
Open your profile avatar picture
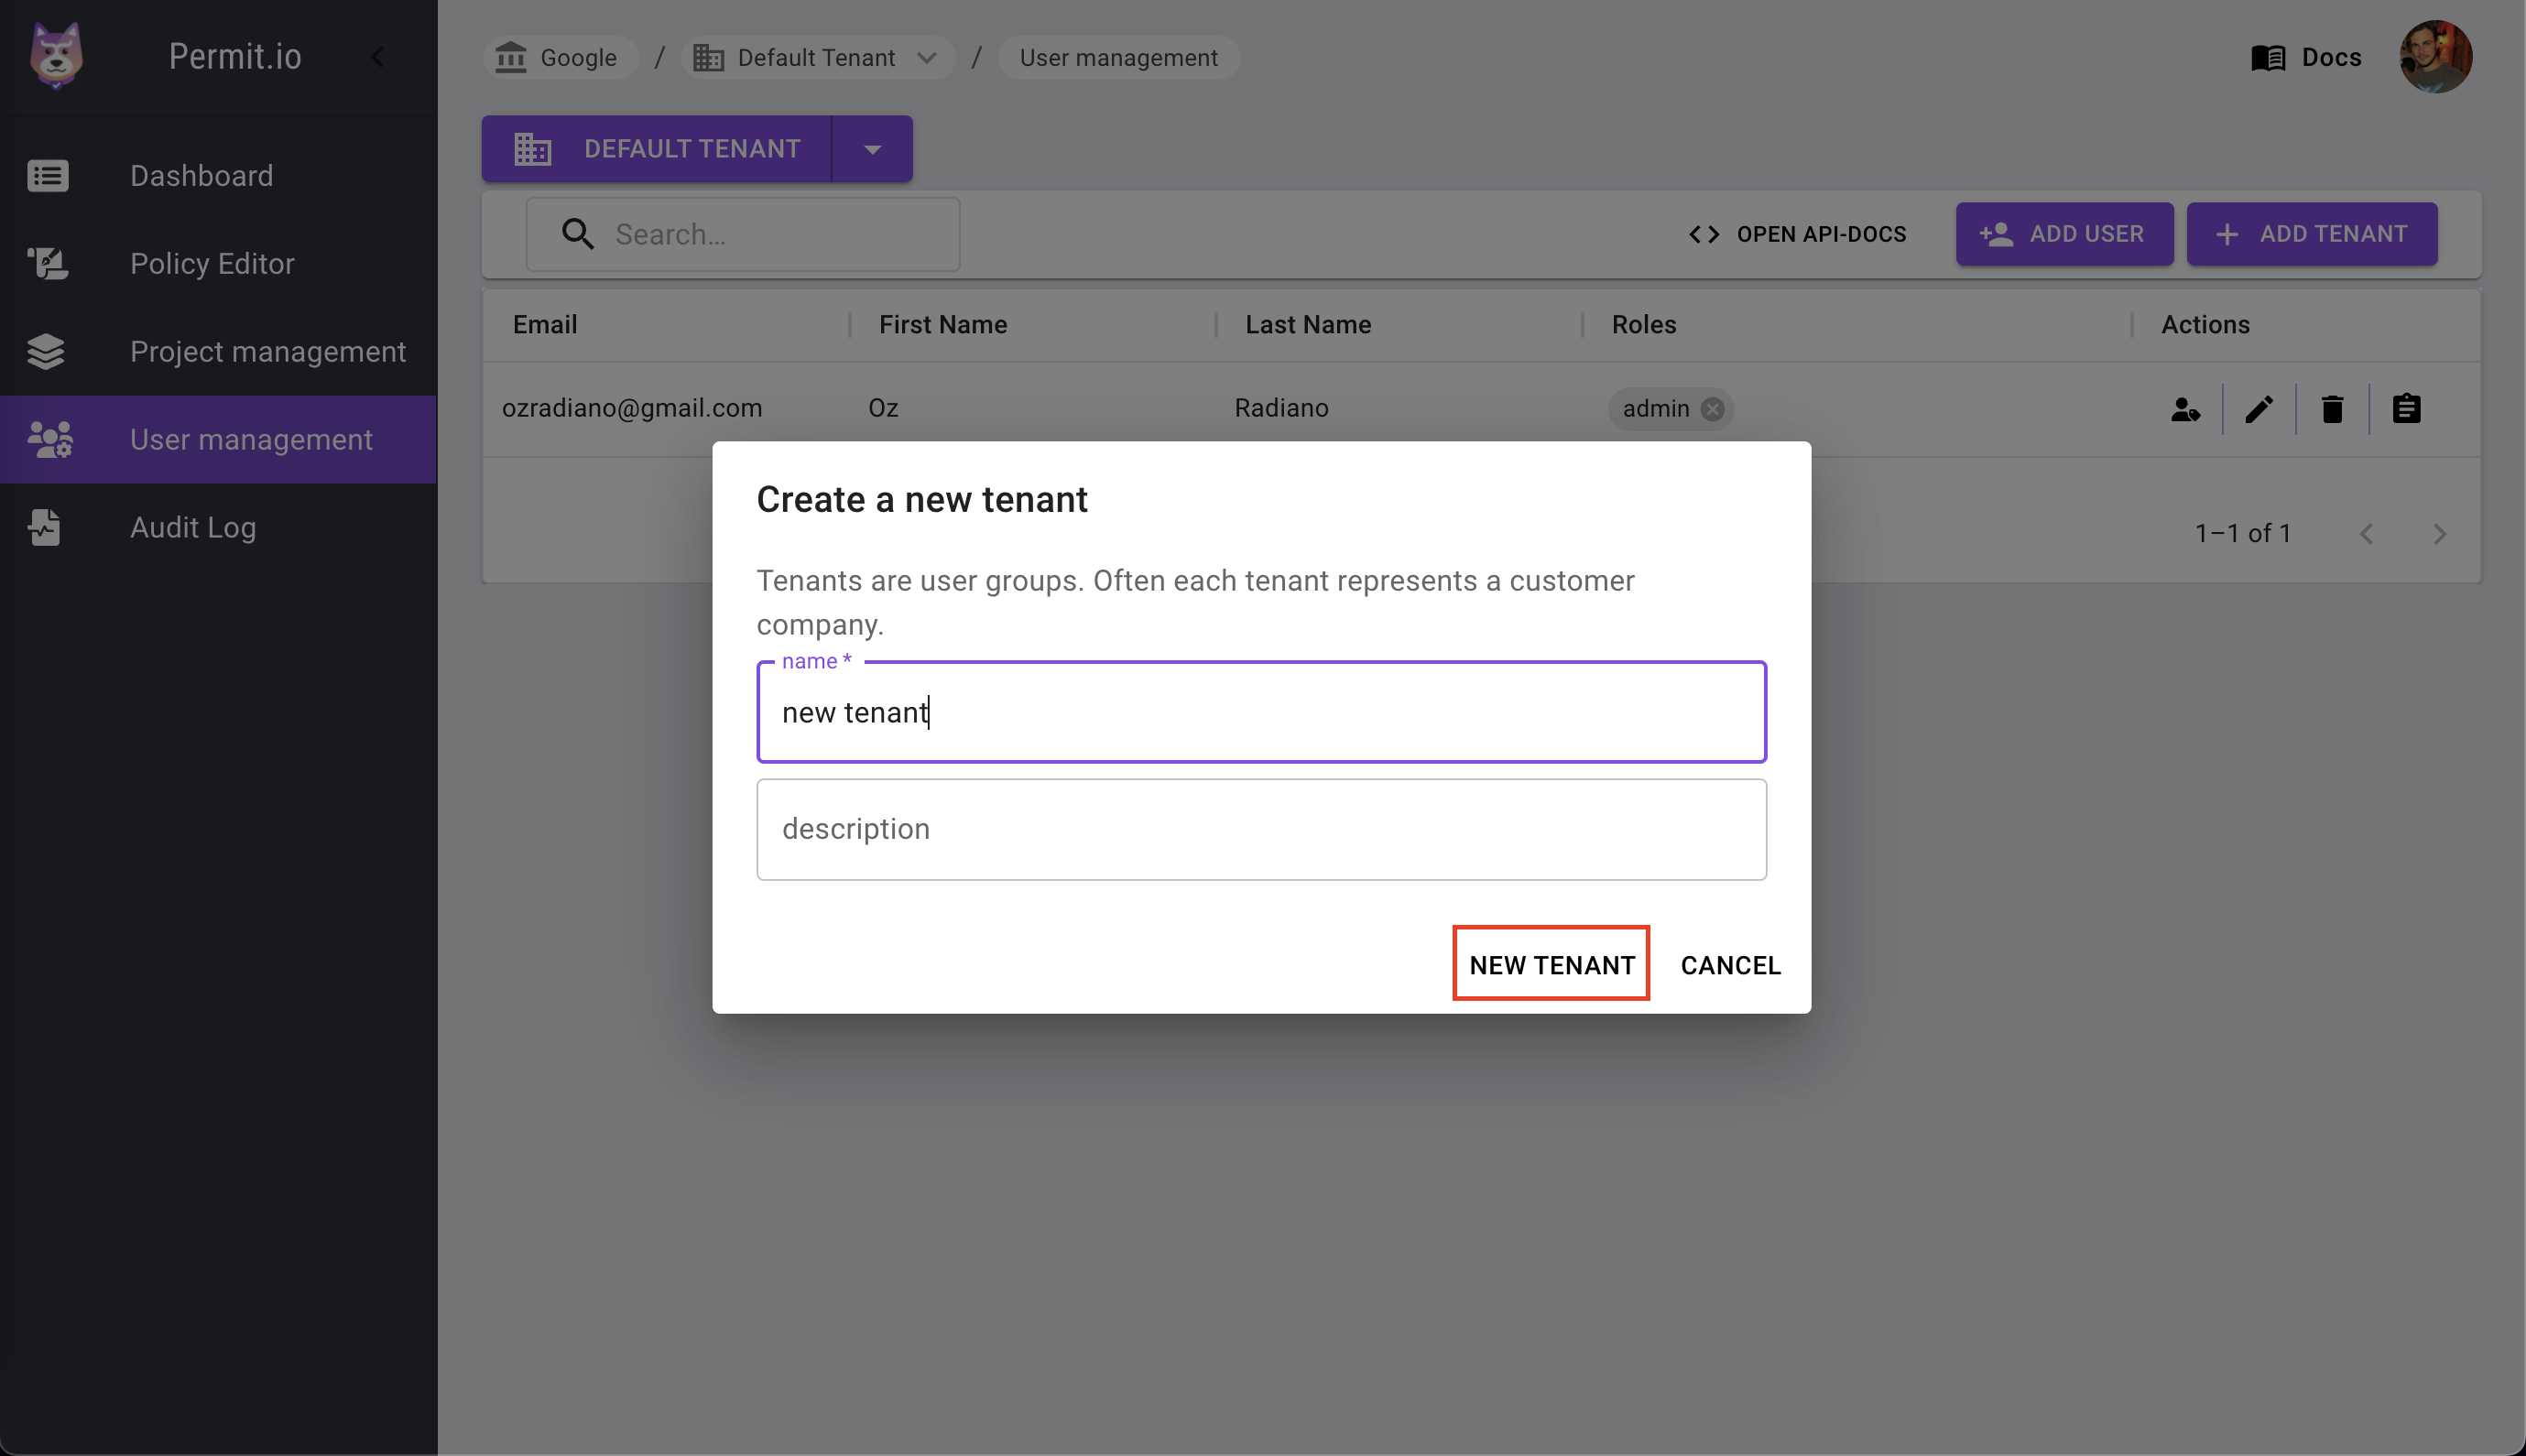click(x=2436, y=57)
